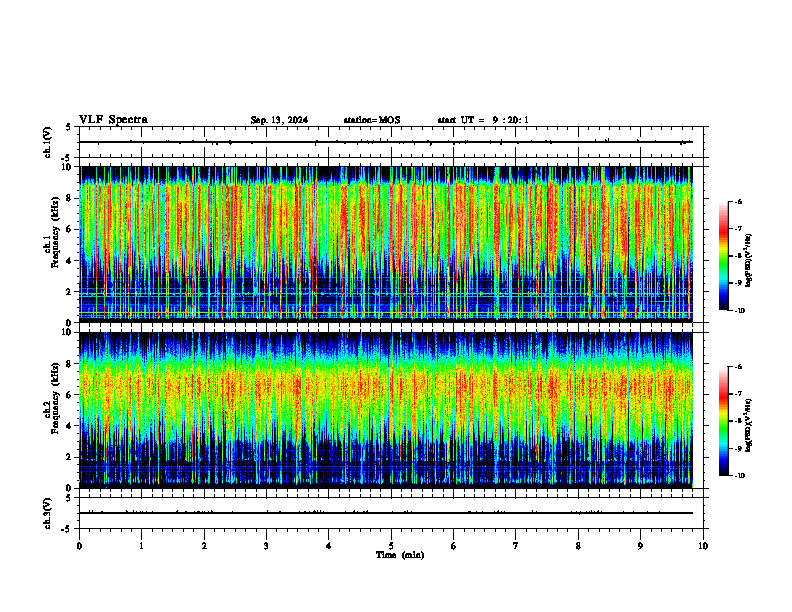
Task: Click the "5" tick on time axis
Action: [x=391, y=546]
